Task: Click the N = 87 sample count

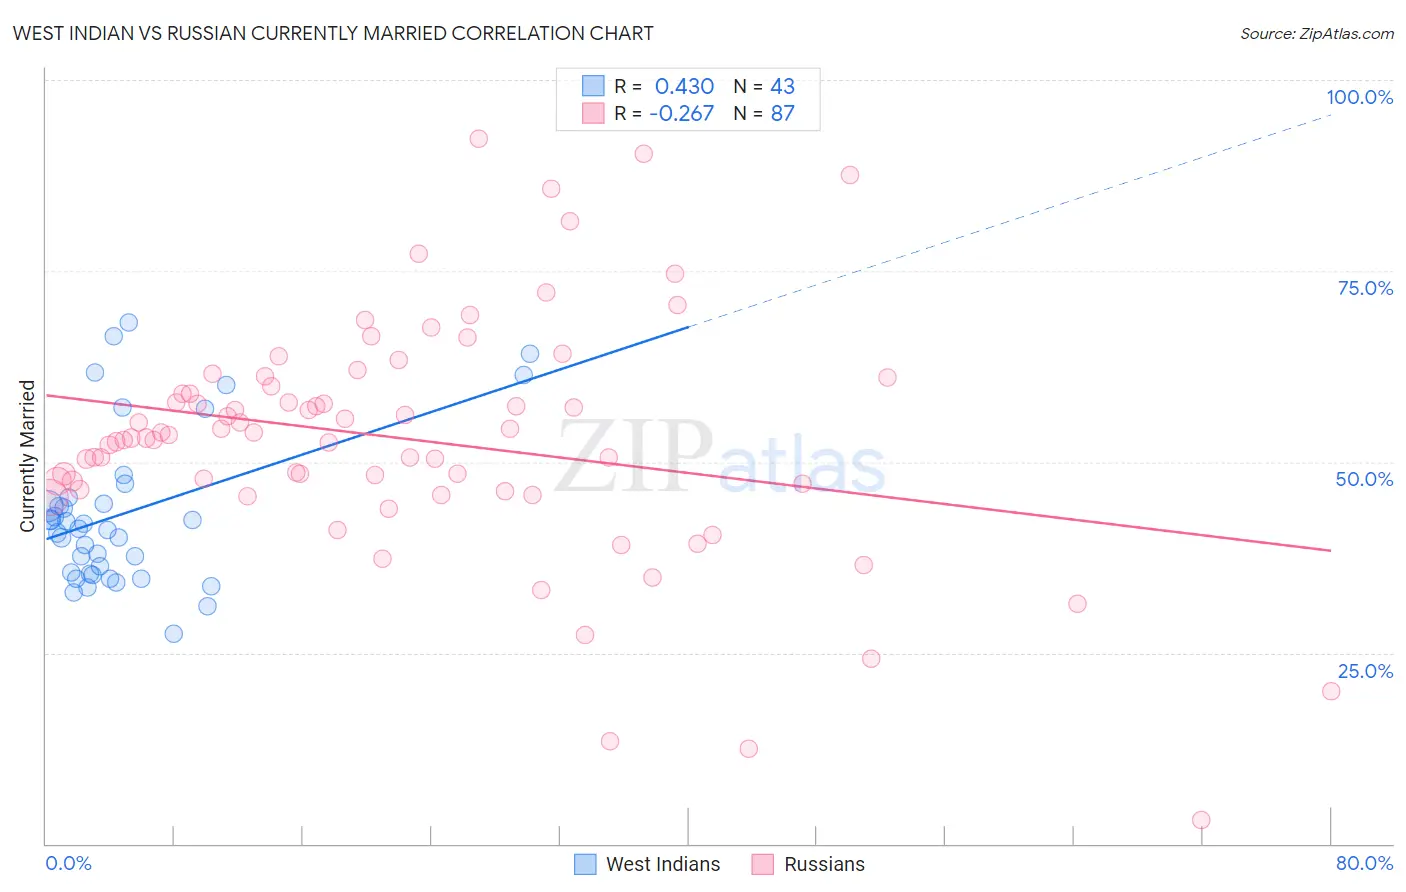Action: click(x=764, y=113)
